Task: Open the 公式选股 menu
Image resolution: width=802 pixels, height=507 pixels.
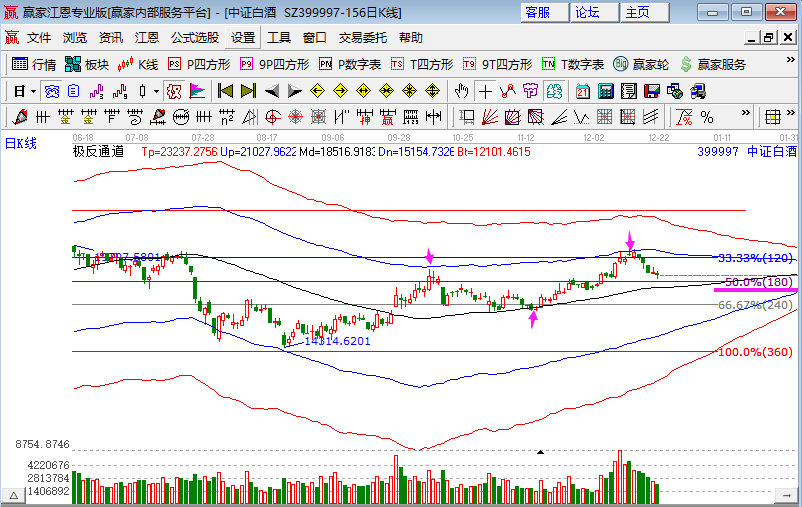Action: 195,38
